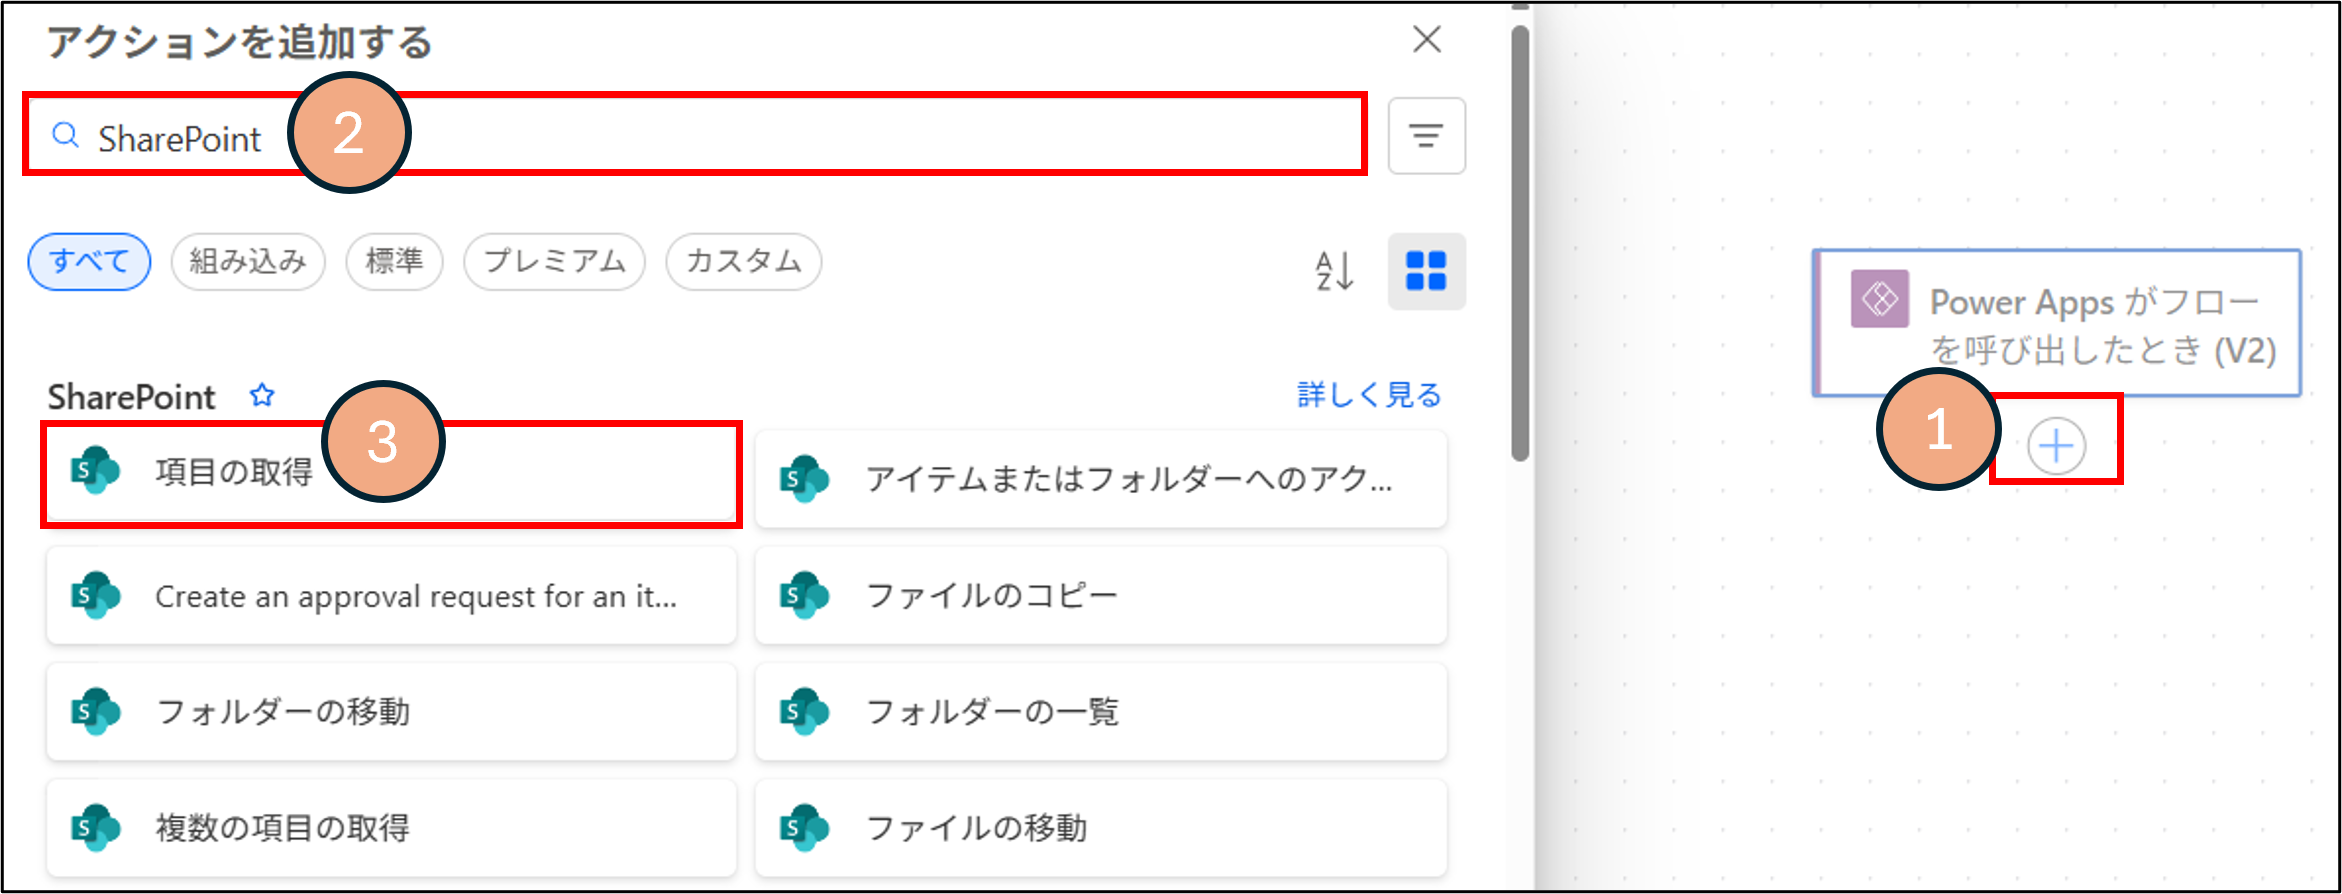Viewport: 2342px width, 894px height.
Task: Click the SharePoint search input field
Action: click(x=800, y=136)
